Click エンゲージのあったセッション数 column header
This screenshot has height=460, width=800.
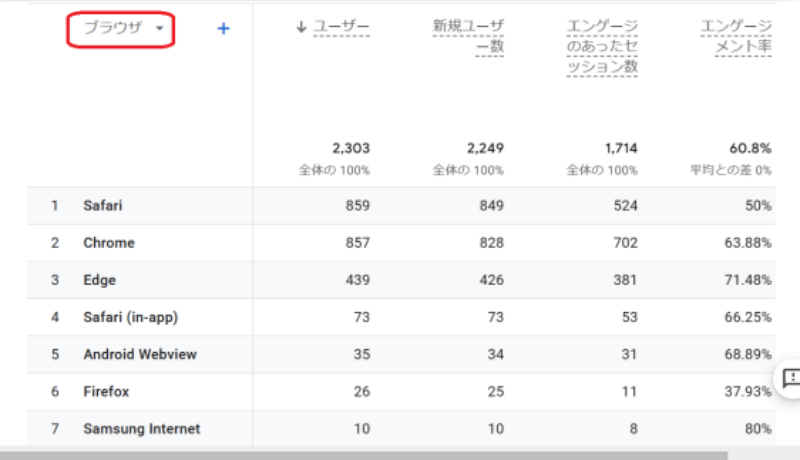pyautogui.click(x=602, y=46)
